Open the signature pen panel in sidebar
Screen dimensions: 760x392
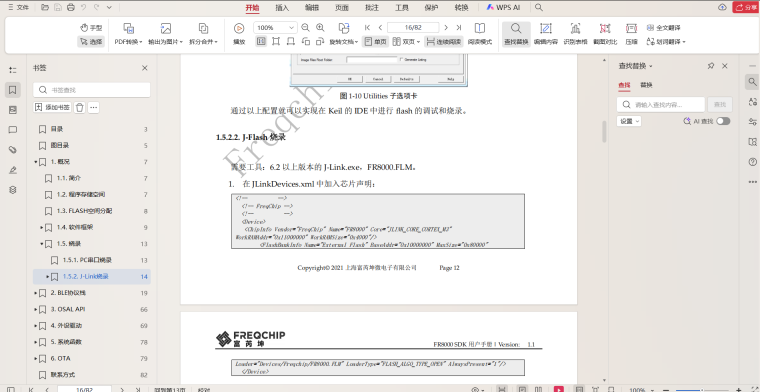point(13,170)
